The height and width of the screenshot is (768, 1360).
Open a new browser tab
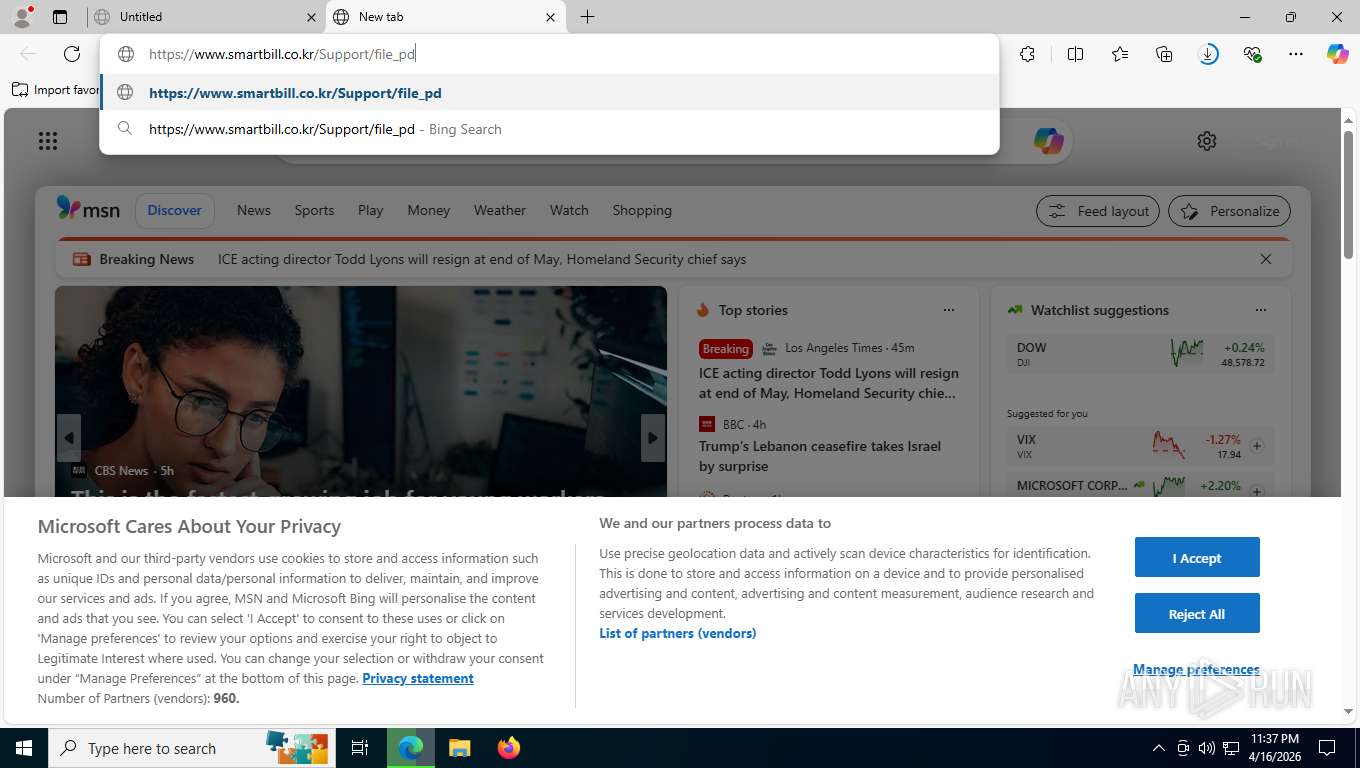587,17
